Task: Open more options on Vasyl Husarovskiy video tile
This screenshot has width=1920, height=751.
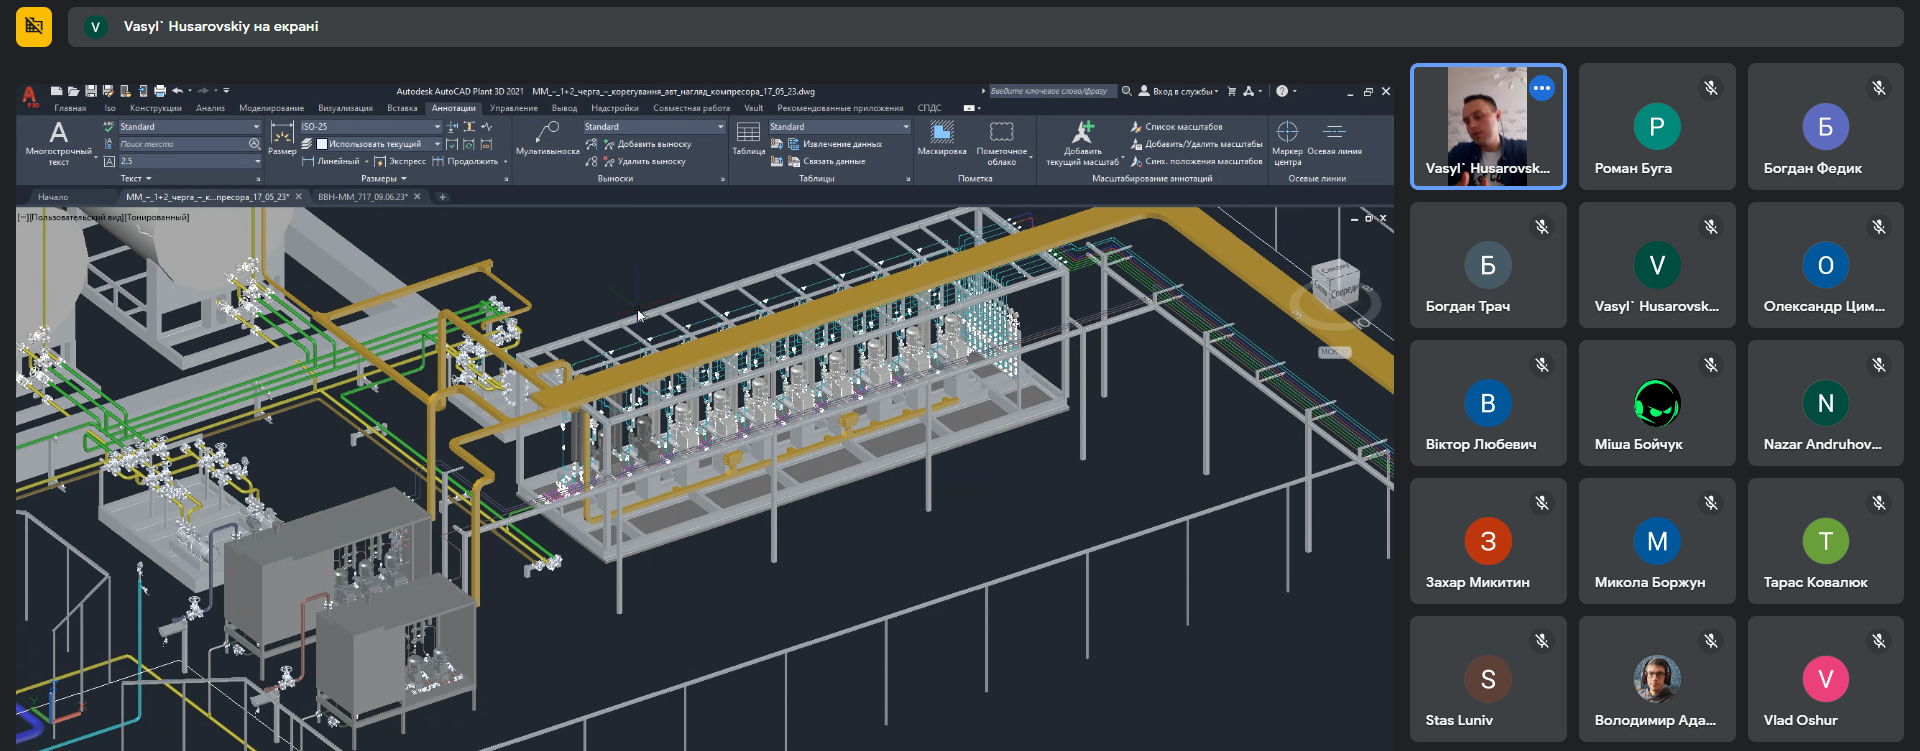Action: click(1542, 88)
